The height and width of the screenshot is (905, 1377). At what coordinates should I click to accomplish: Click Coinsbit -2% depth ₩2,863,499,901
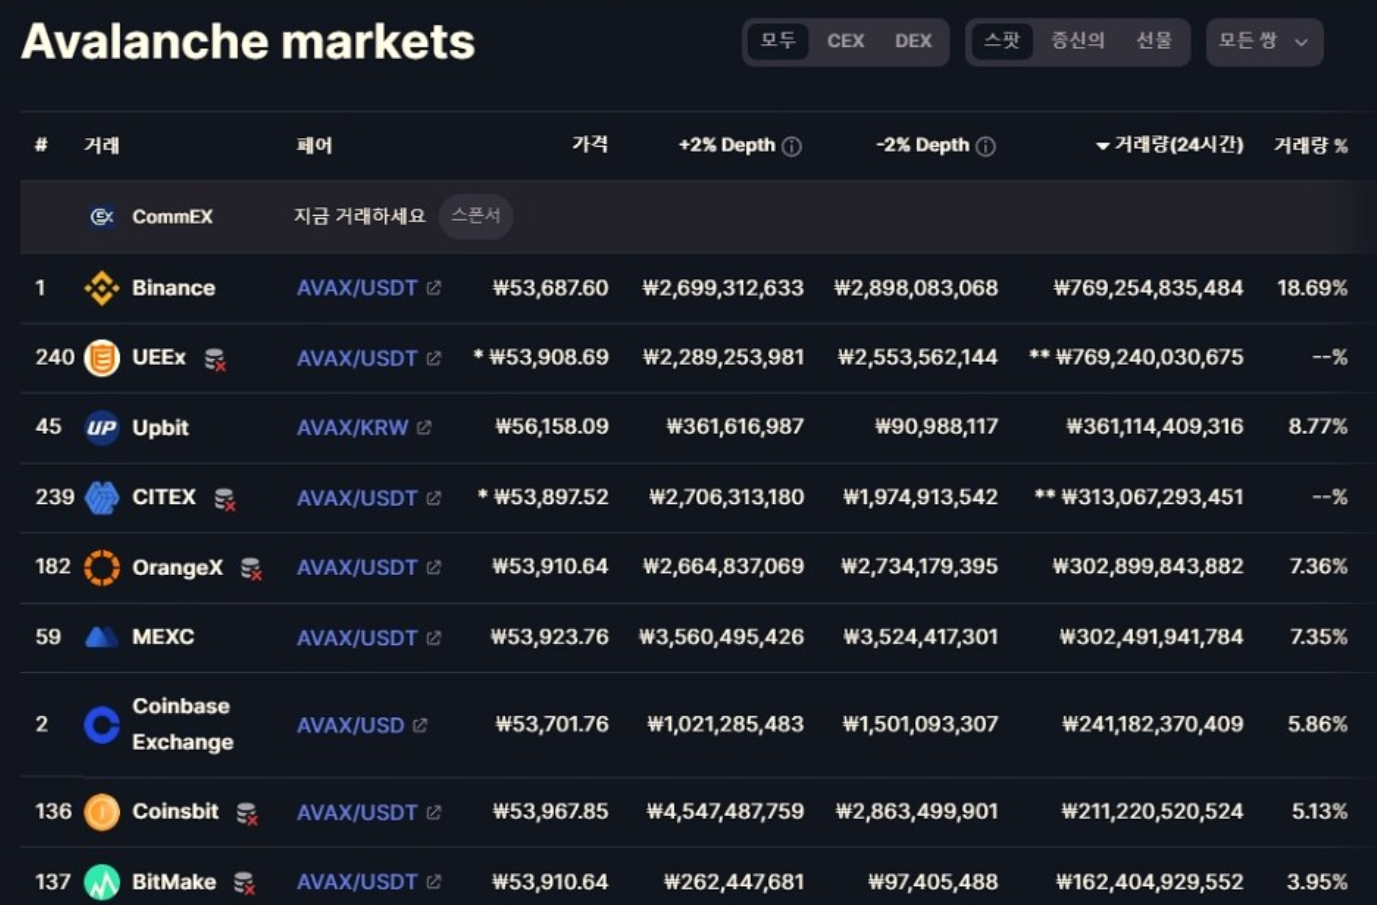tap(916, 811)
